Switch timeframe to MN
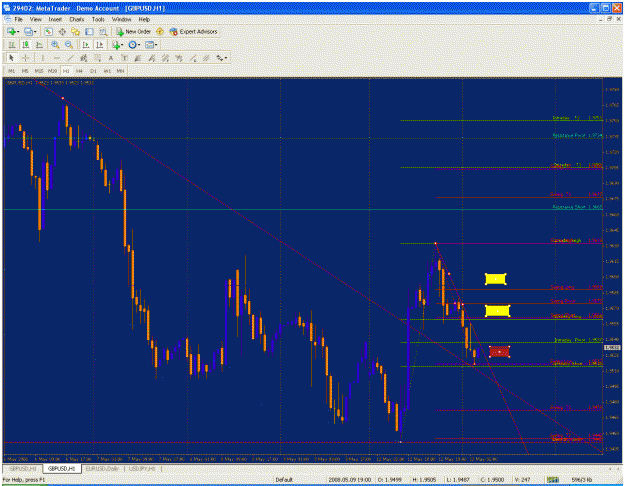The width and height of the screenshot is (625, 486). point(120,71)
